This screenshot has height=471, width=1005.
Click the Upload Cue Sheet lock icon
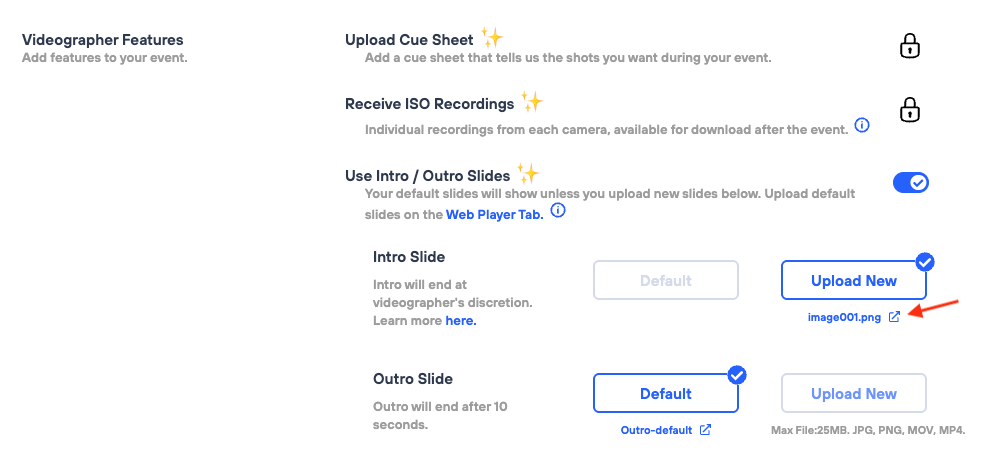(x=909, y=46)
